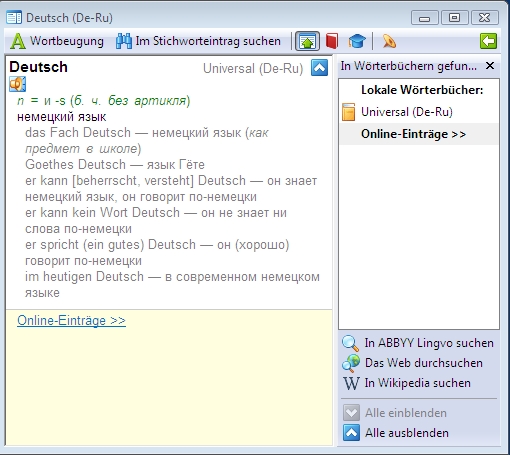Image resolution: width=510 pixels, height=455 pixels.
Task: Click example Goethes Deutsch
Action: pos(75,165)
